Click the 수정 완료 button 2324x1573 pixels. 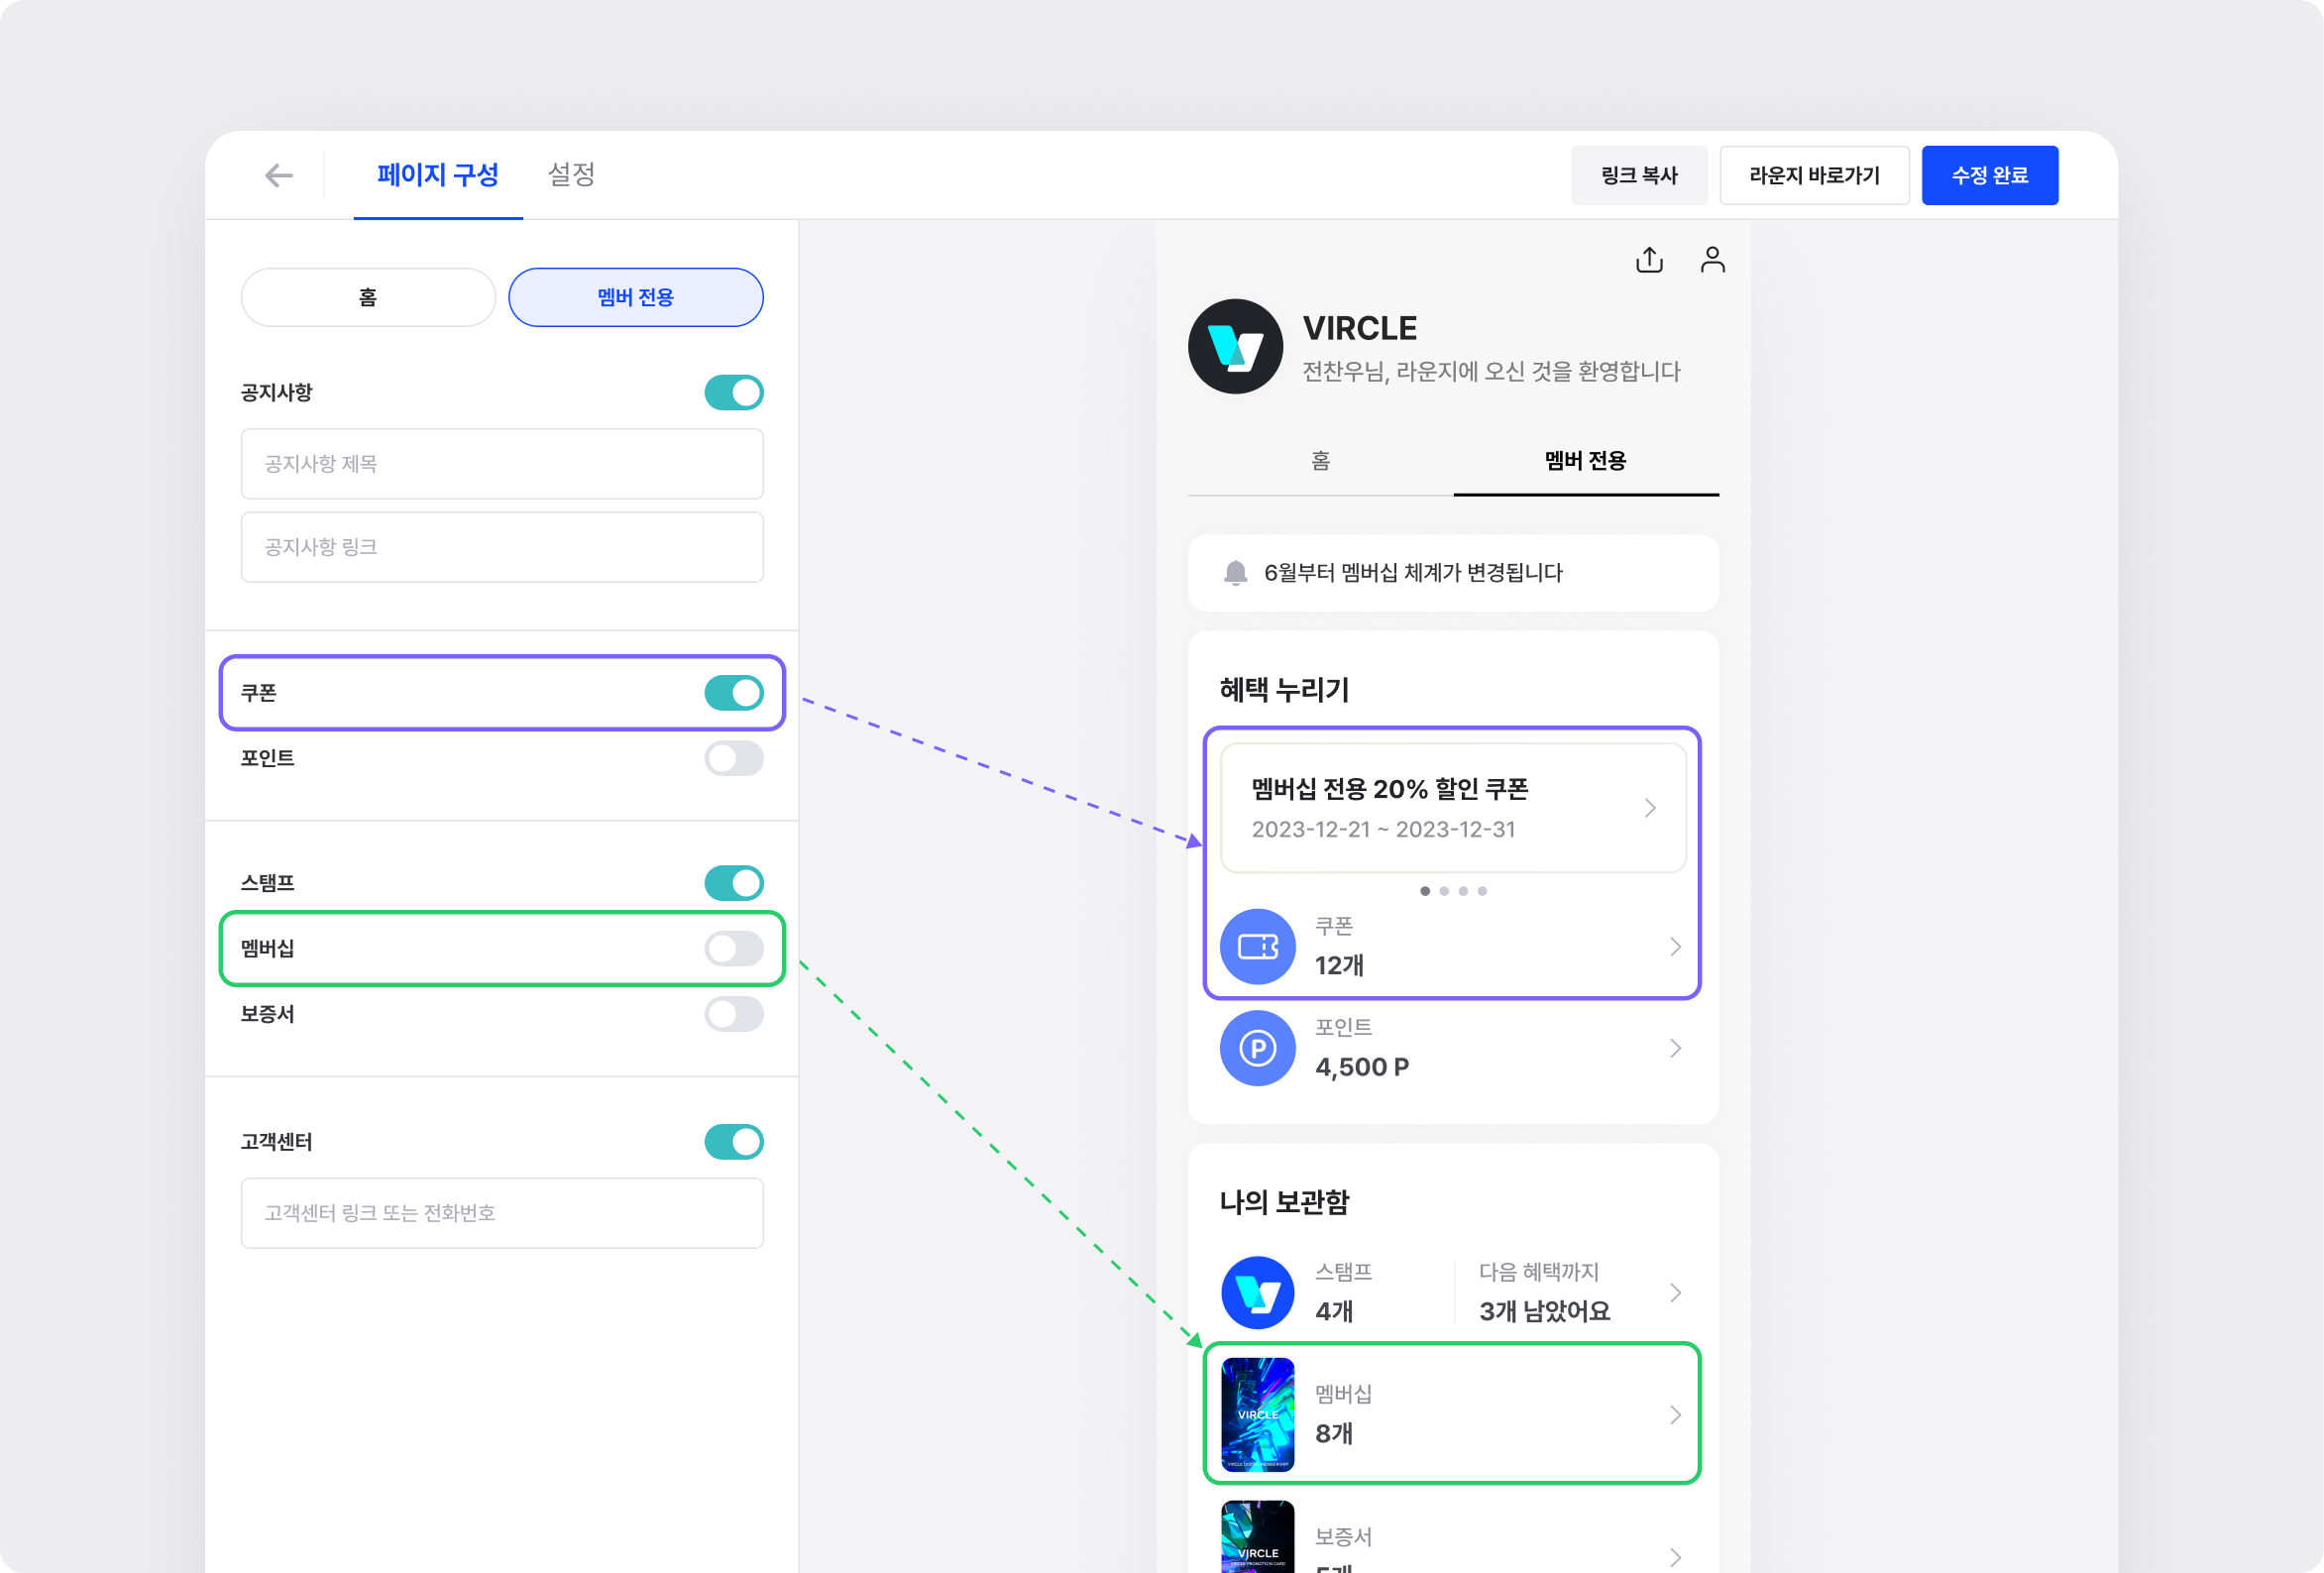[x=1989, y=176]
